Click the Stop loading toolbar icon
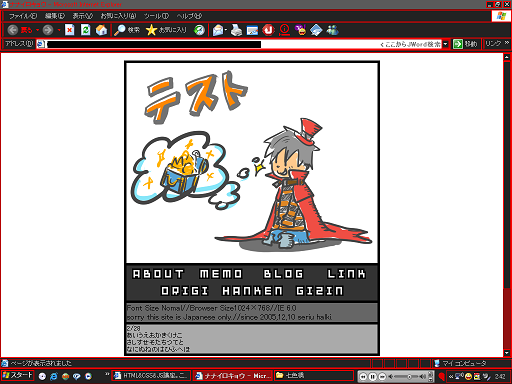The width and height of the screenshot is (512, 384). [x=69, y=30]
